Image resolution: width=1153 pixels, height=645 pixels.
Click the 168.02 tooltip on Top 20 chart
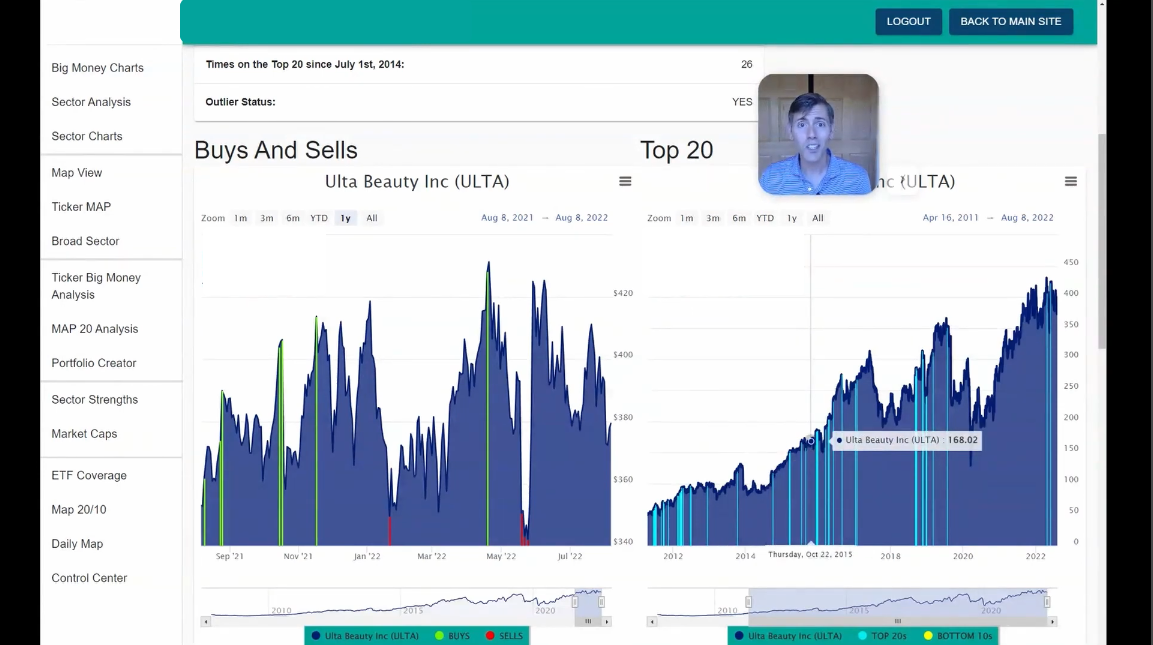pos(906,440)
